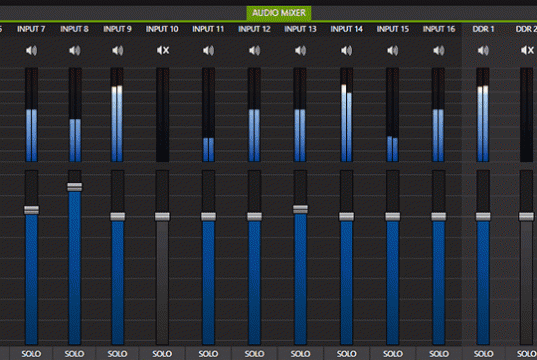The height and width of the screenshot is (360, 537).
Task: Click the INPUT 10 volume fader handle
Action: [x=162, y=216]
